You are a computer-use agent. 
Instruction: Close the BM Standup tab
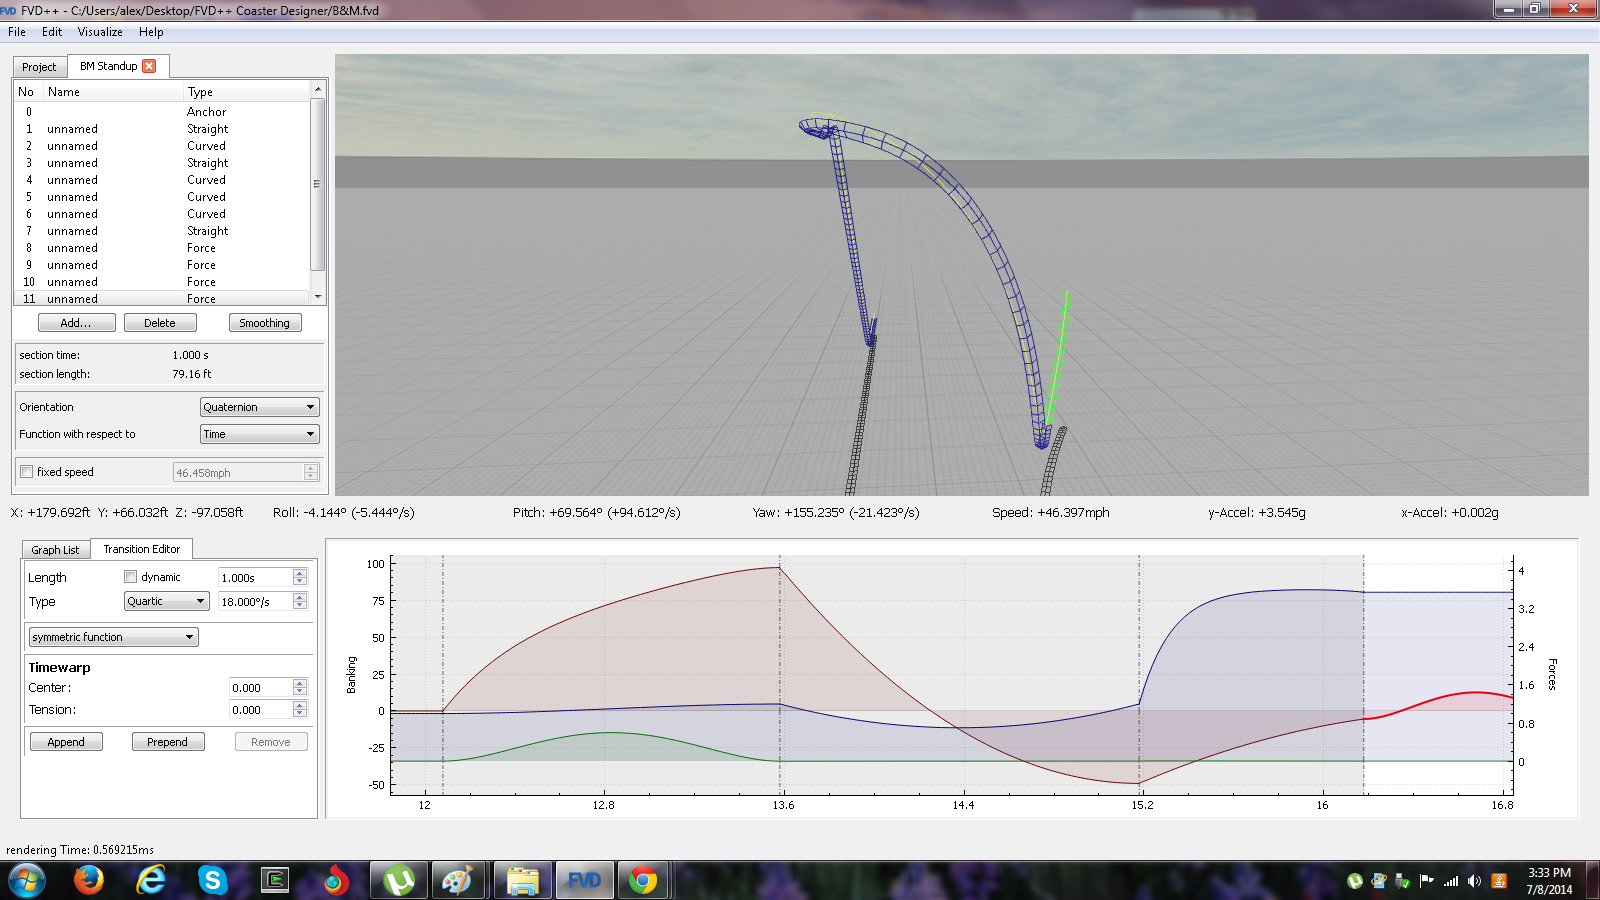[149, 66]
